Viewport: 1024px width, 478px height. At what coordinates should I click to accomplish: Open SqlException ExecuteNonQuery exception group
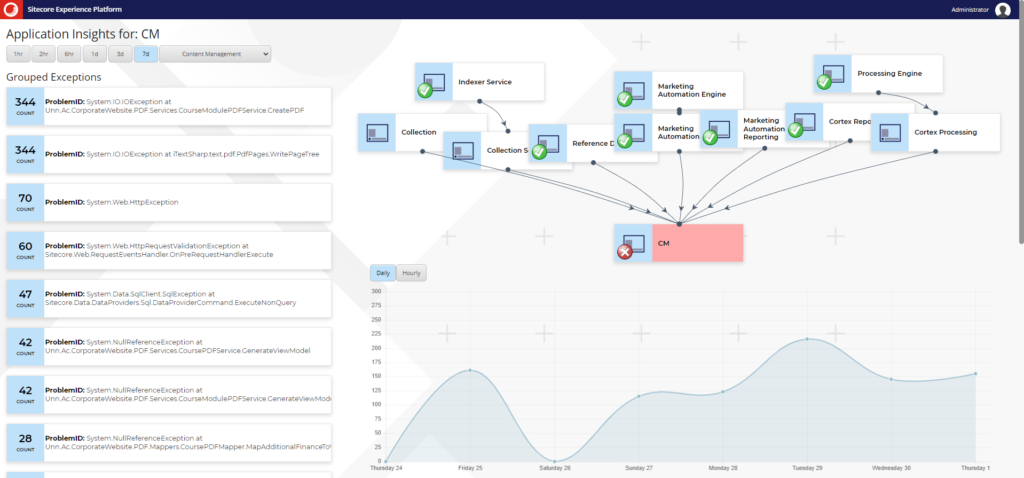[168, 298]
